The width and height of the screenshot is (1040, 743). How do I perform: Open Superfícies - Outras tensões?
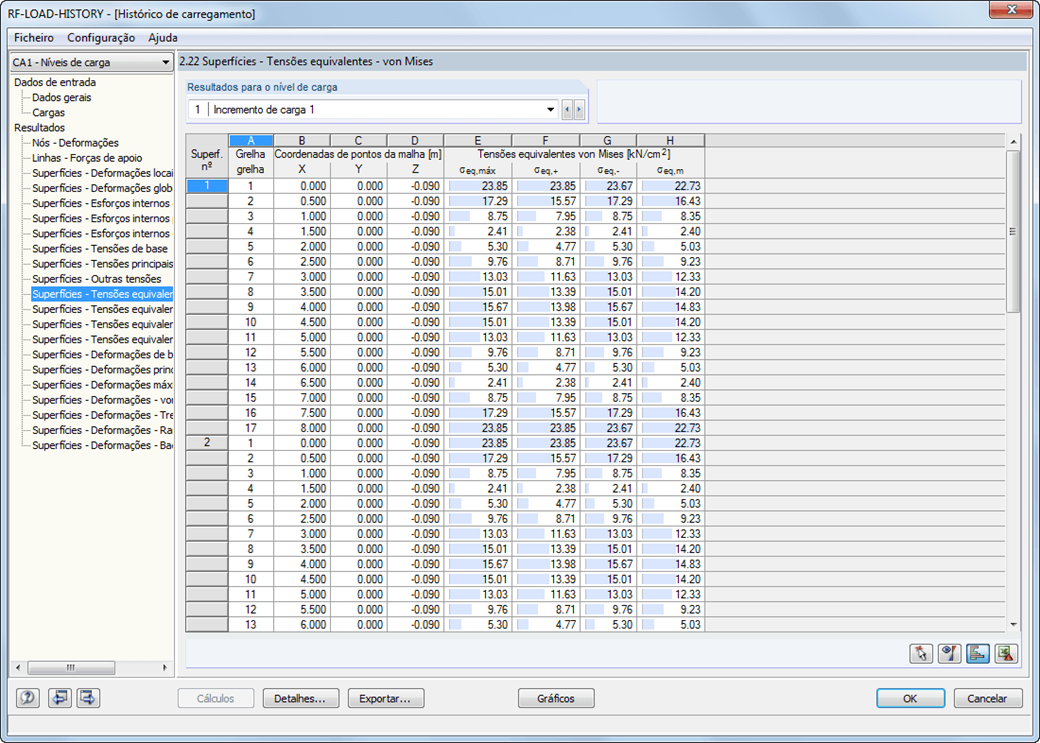[x=96, y=279]
